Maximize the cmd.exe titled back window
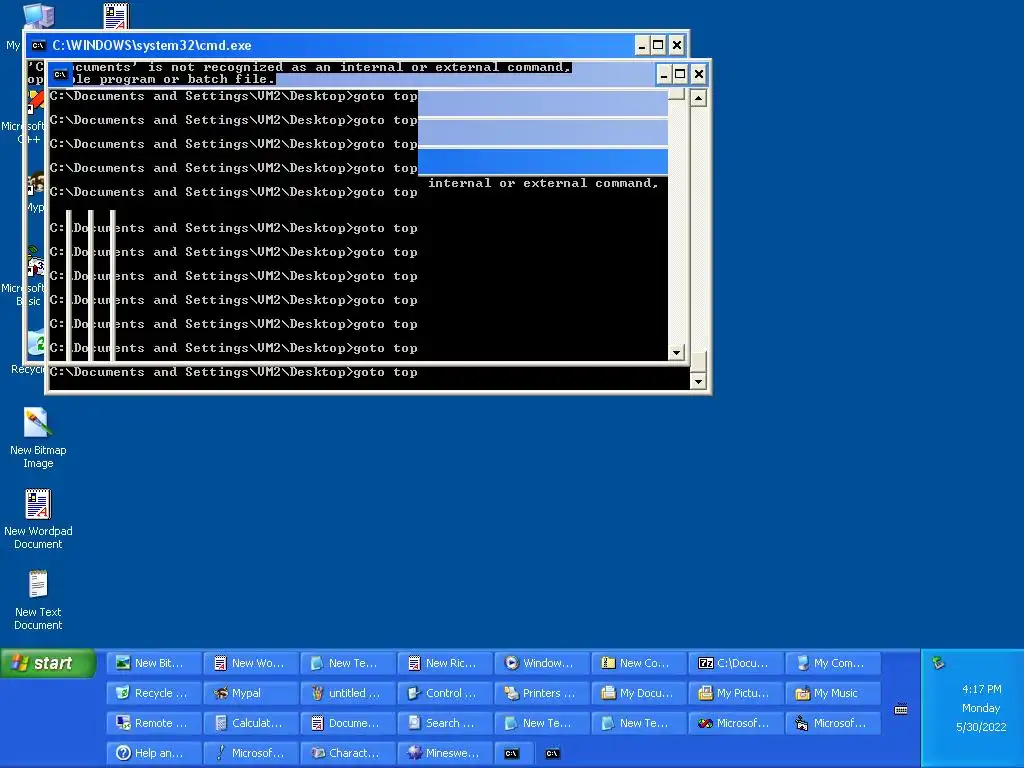This screenshot has width=1024, height=768. click(x=658, y=45)
